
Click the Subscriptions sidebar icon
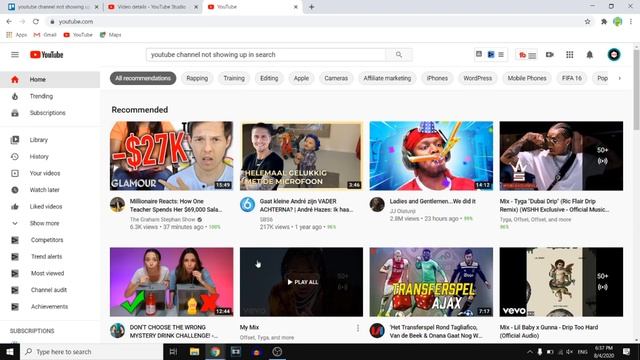tap(15, 113)
